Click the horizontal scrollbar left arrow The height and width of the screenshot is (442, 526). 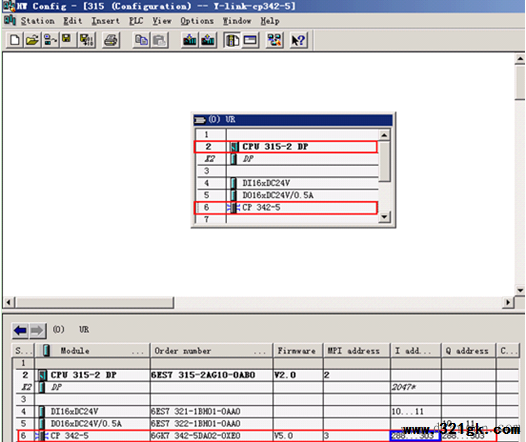point(9,302)
